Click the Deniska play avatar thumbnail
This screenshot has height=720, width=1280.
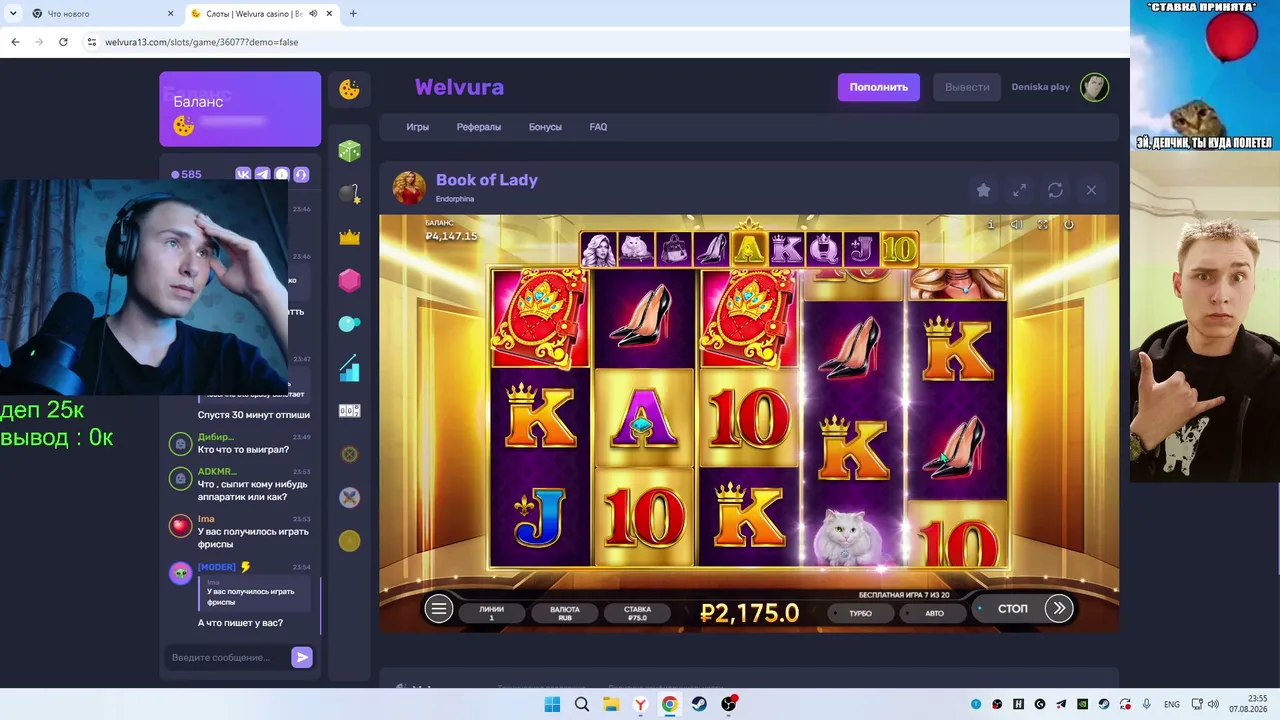[x=1094, y=87]
